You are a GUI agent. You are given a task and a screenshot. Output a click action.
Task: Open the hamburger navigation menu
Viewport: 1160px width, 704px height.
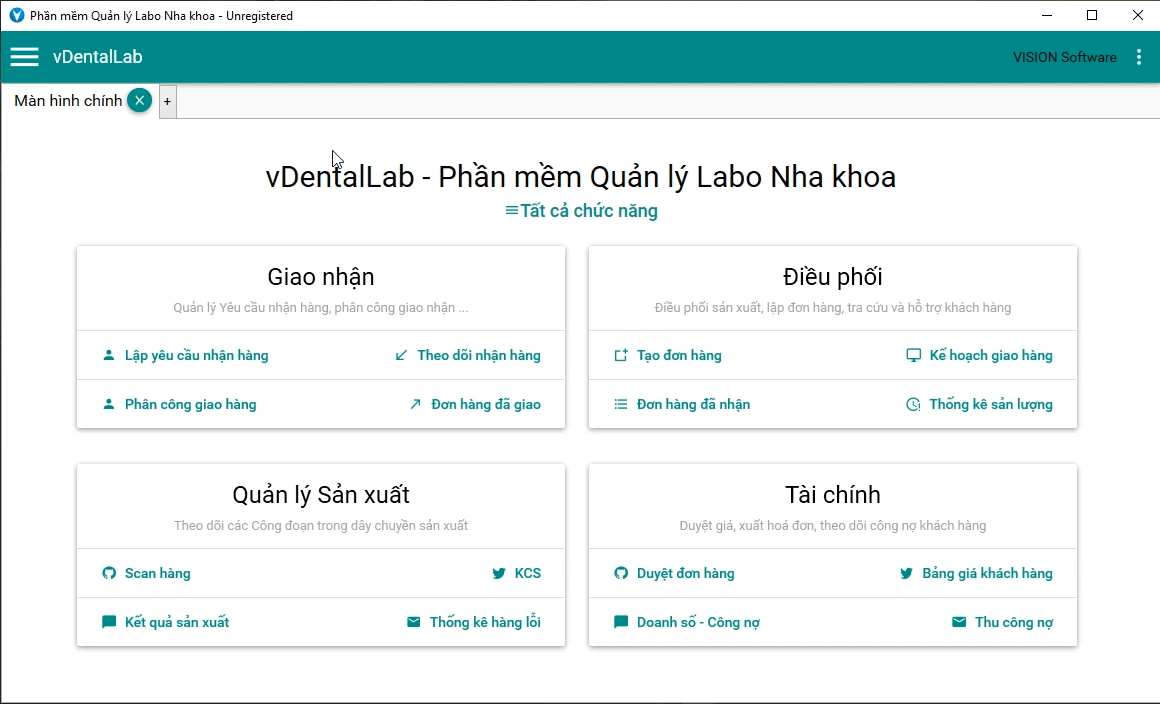24,57
